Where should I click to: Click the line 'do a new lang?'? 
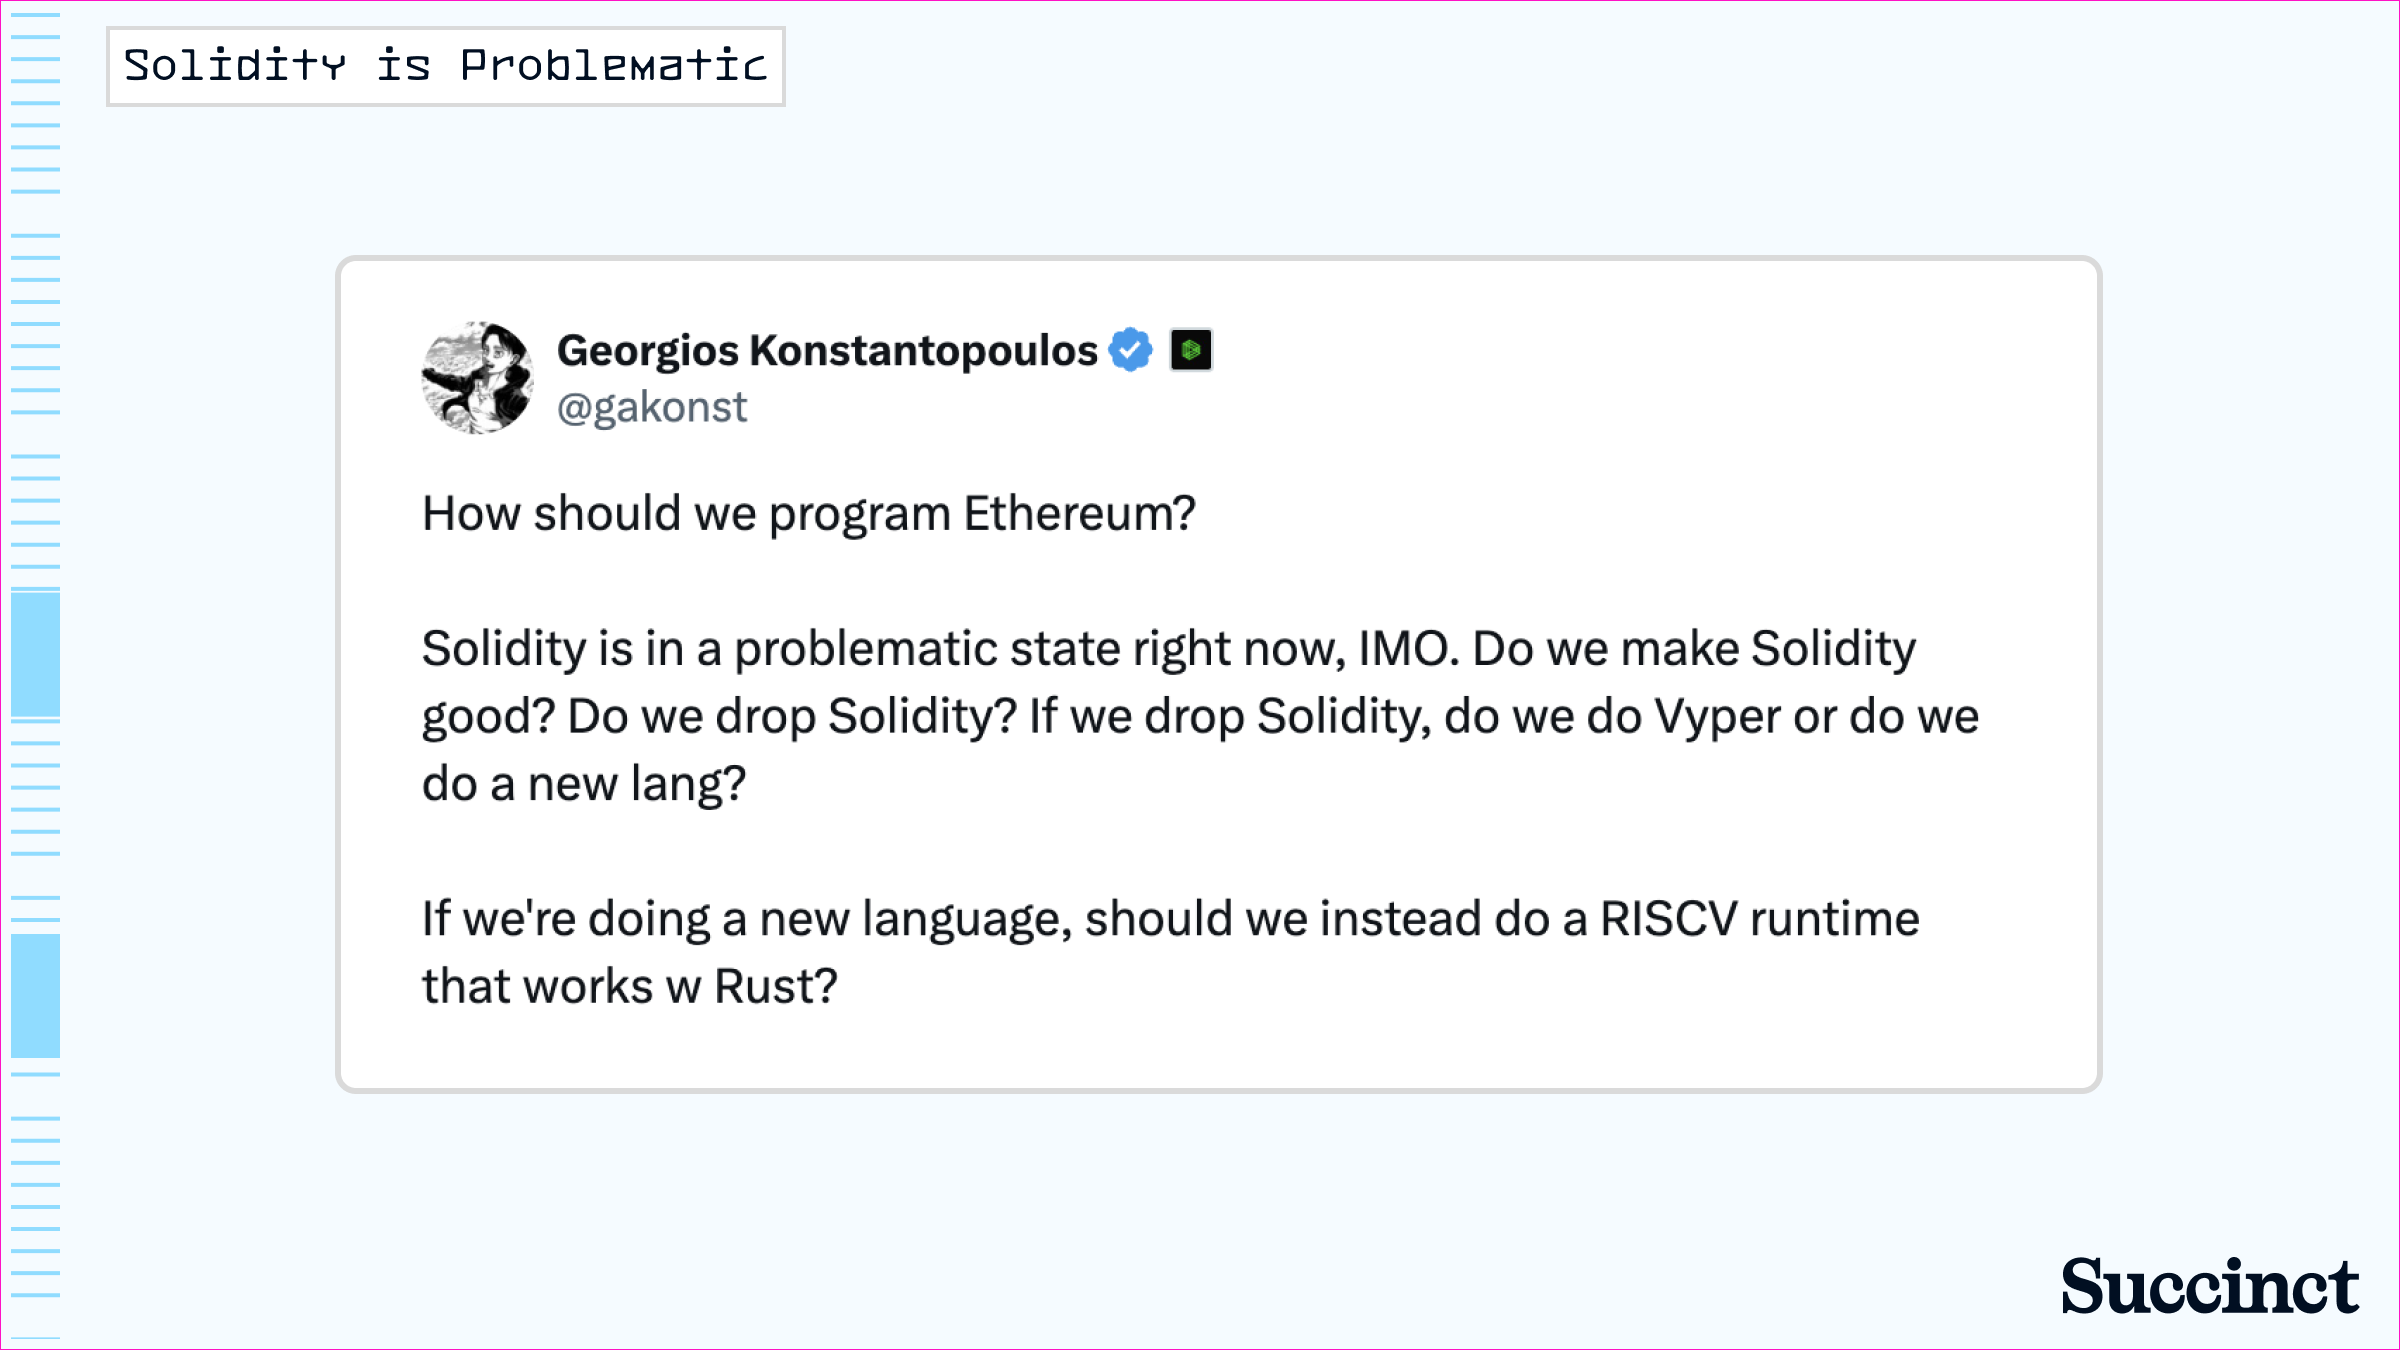coord(584,784)
